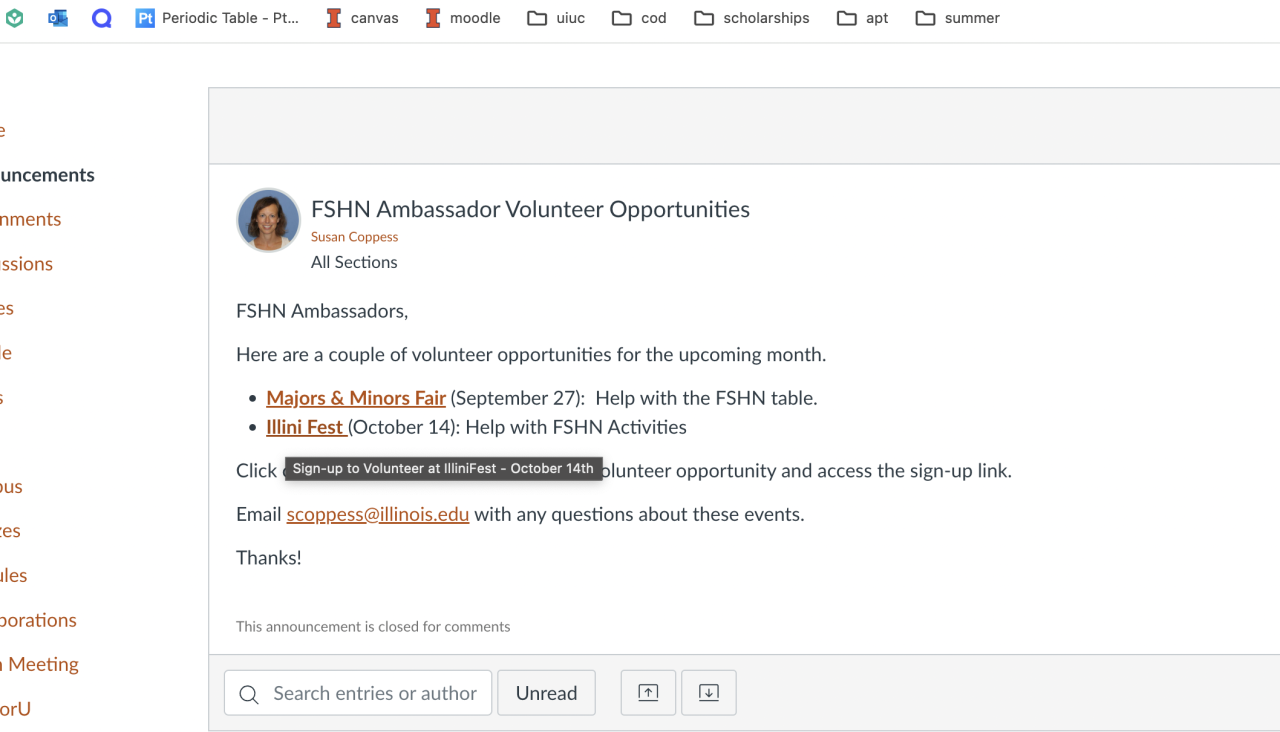Expand the scholarships bookmarks folder

[x=752, y=18]
